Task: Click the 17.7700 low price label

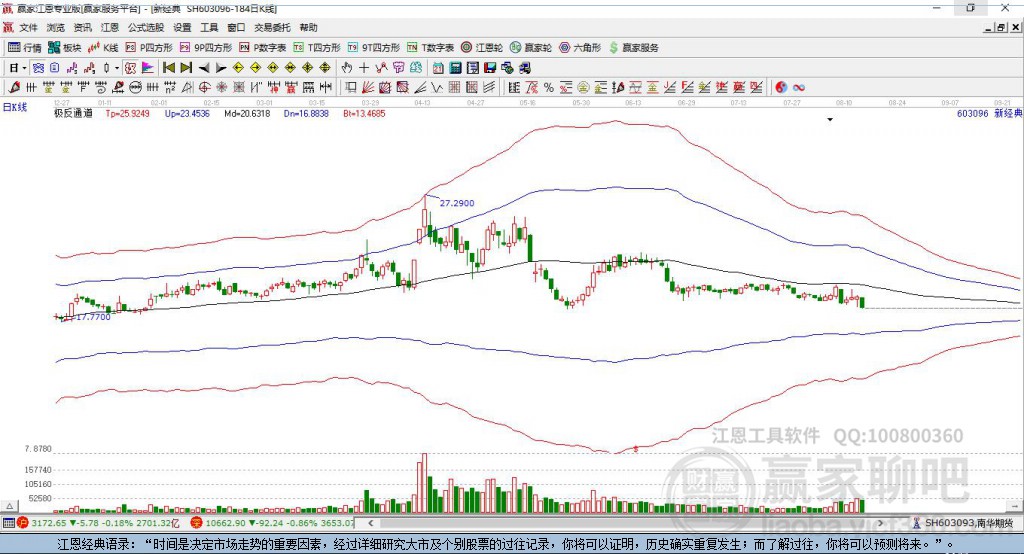Action: pos(93,317)
